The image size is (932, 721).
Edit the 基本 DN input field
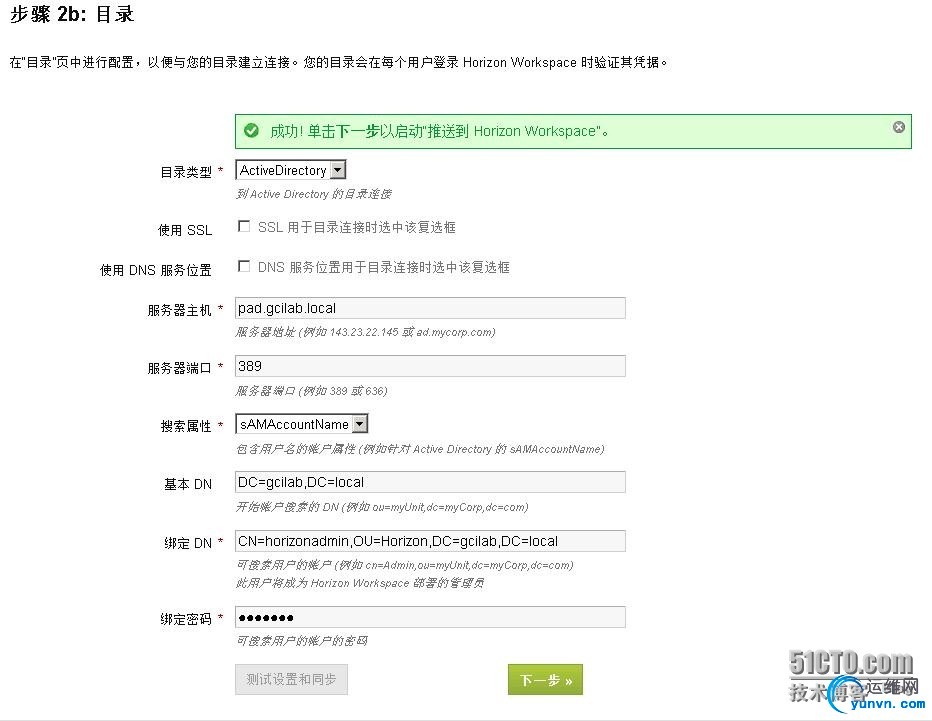[430, 482]
